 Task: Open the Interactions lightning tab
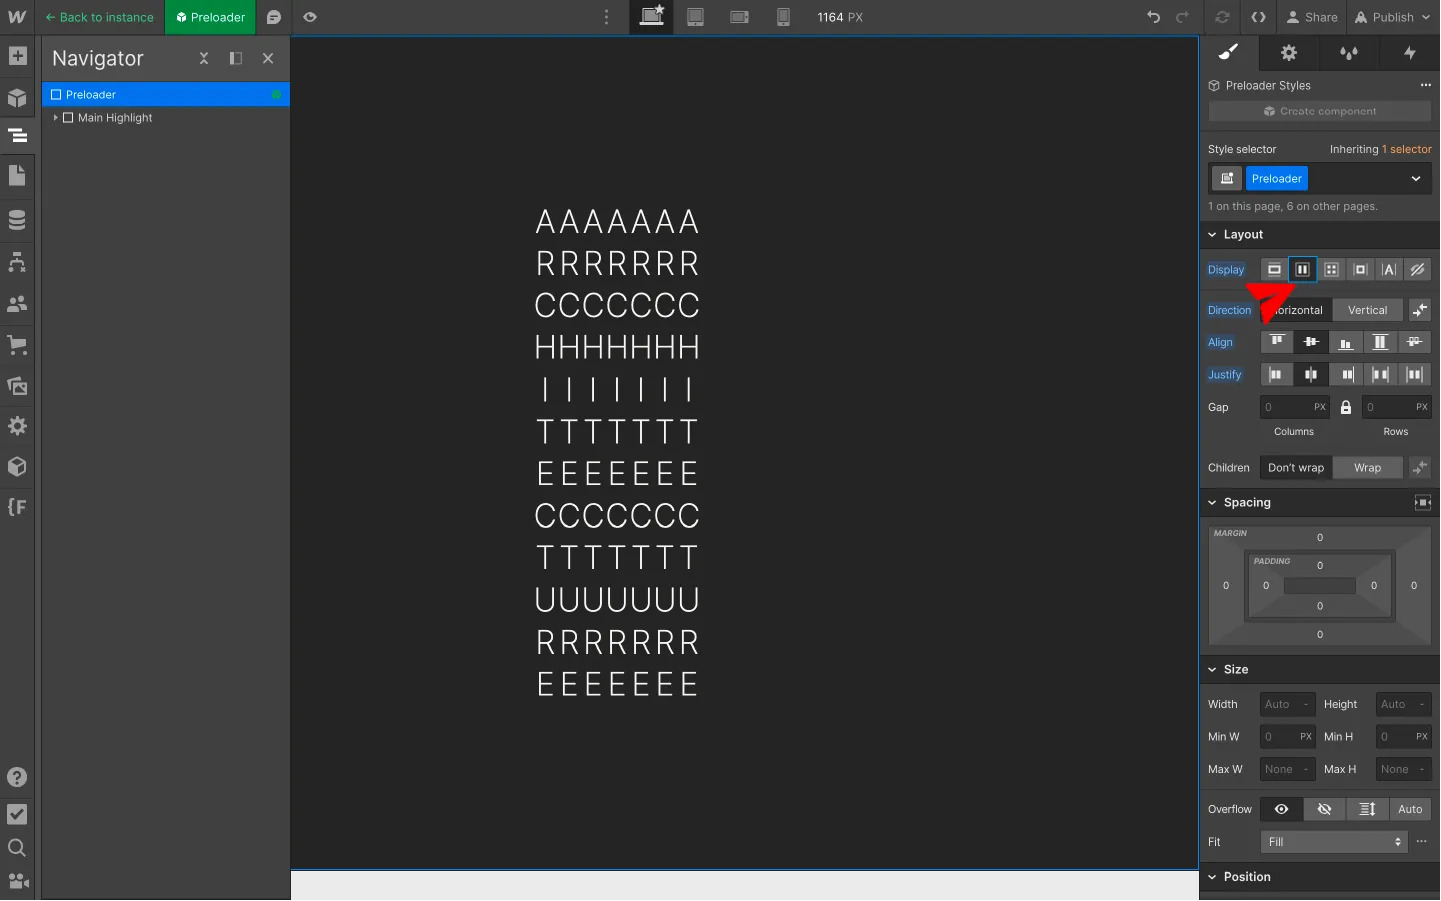click(1410, 53)
